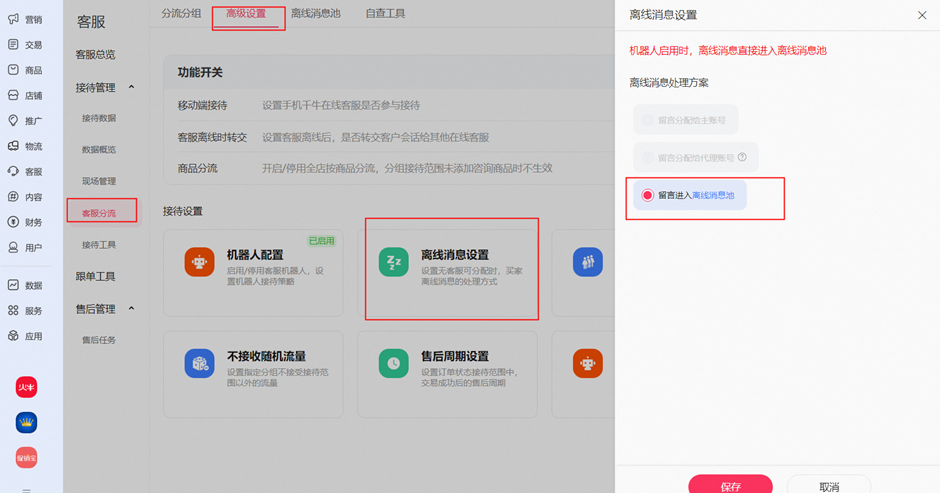Open 数据概览 submenu item
Image resolution: width=940 pixels, height=493 pixels.
[99, 149]
